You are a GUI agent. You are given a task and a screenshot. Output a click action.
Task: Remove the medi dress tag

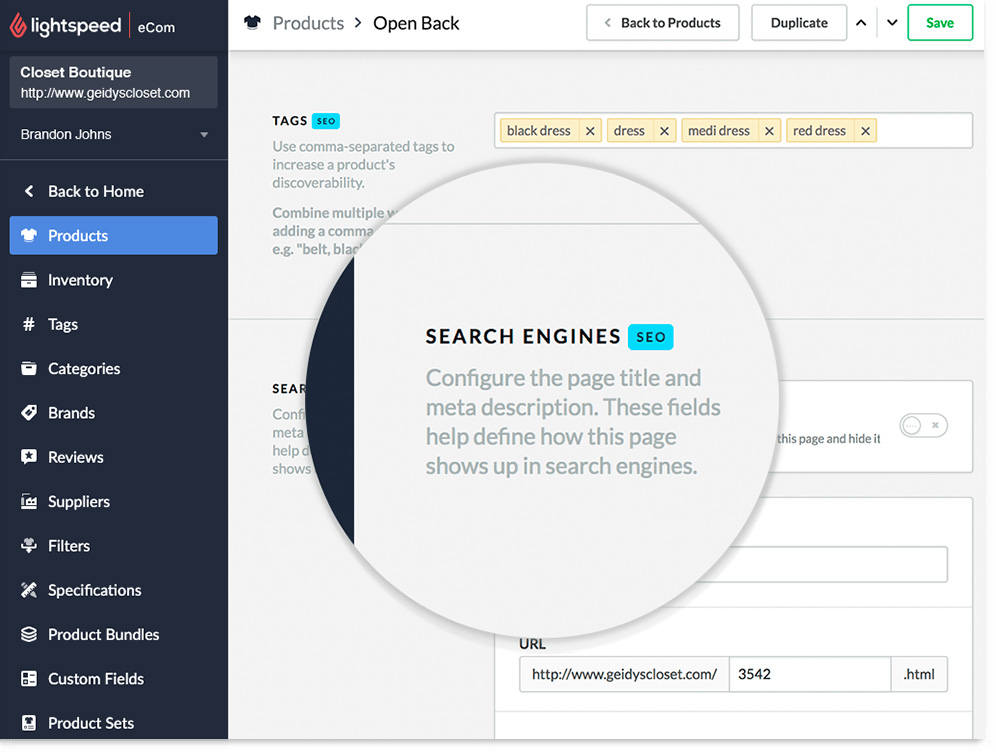[769, 131]
